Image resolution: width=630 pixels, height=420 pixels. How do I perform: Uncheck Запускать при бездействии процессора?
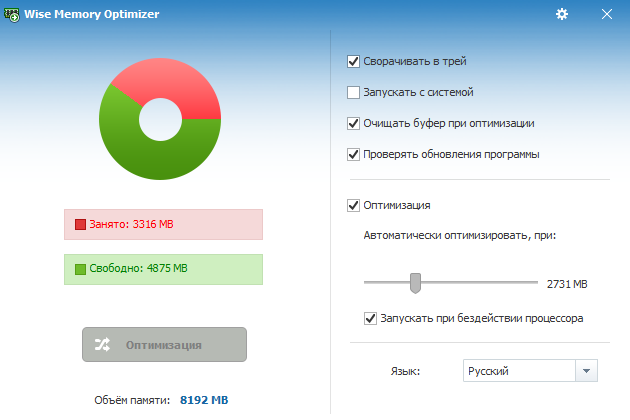tap(370, 318)
